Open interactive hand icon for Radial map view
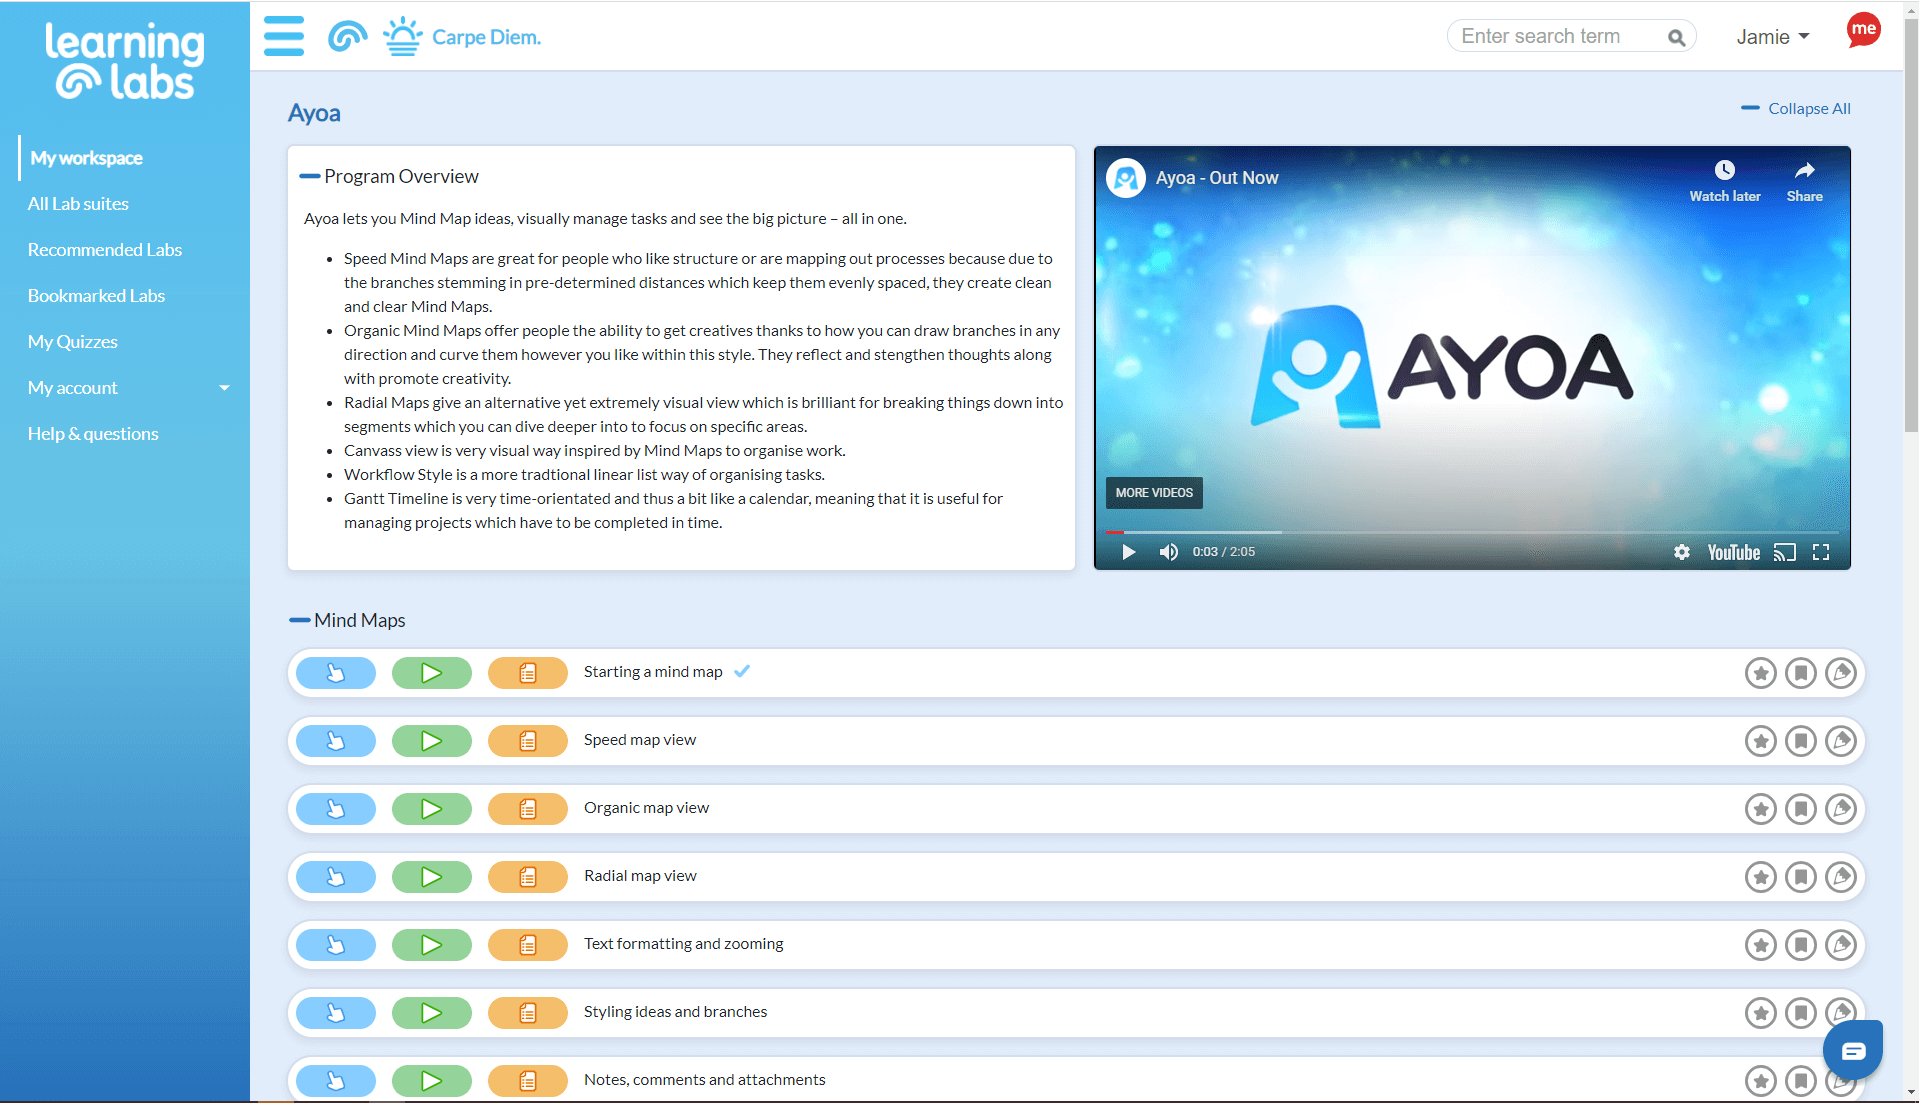This screenshot has width=1919, height=1103. pos(336,877)
